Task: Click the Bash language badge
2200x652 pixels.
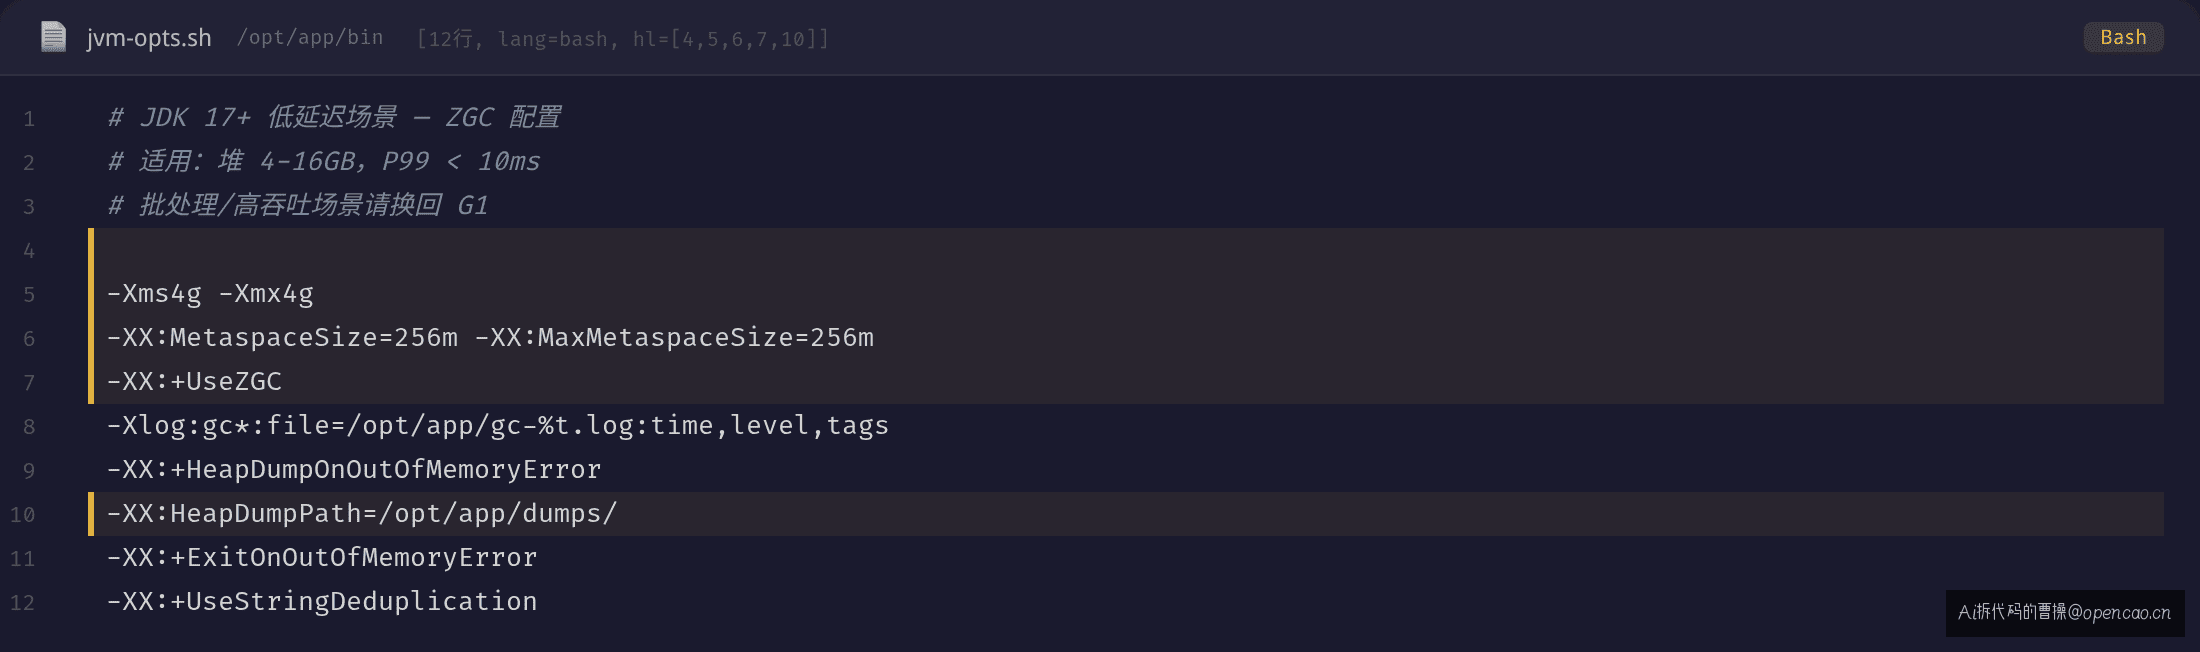Action: click(2123, 37)
